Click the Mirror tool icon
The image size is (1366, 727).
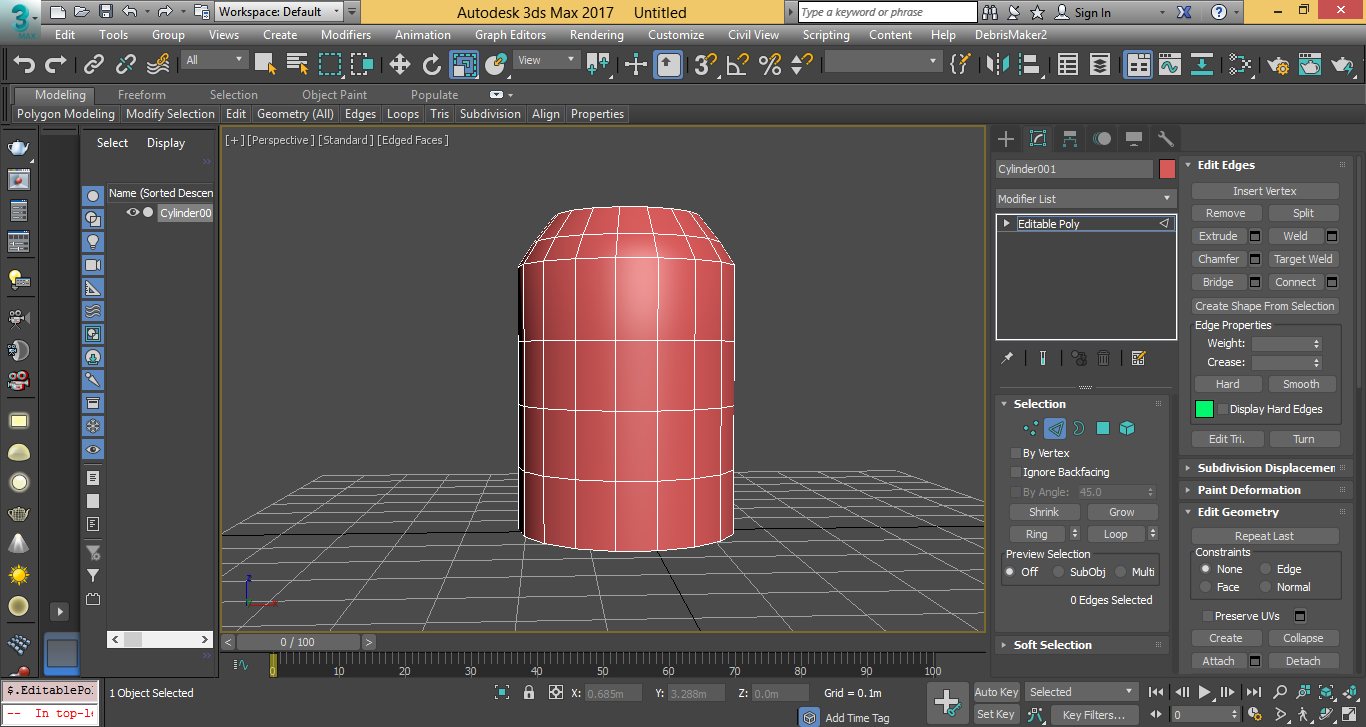click(998, 64)
